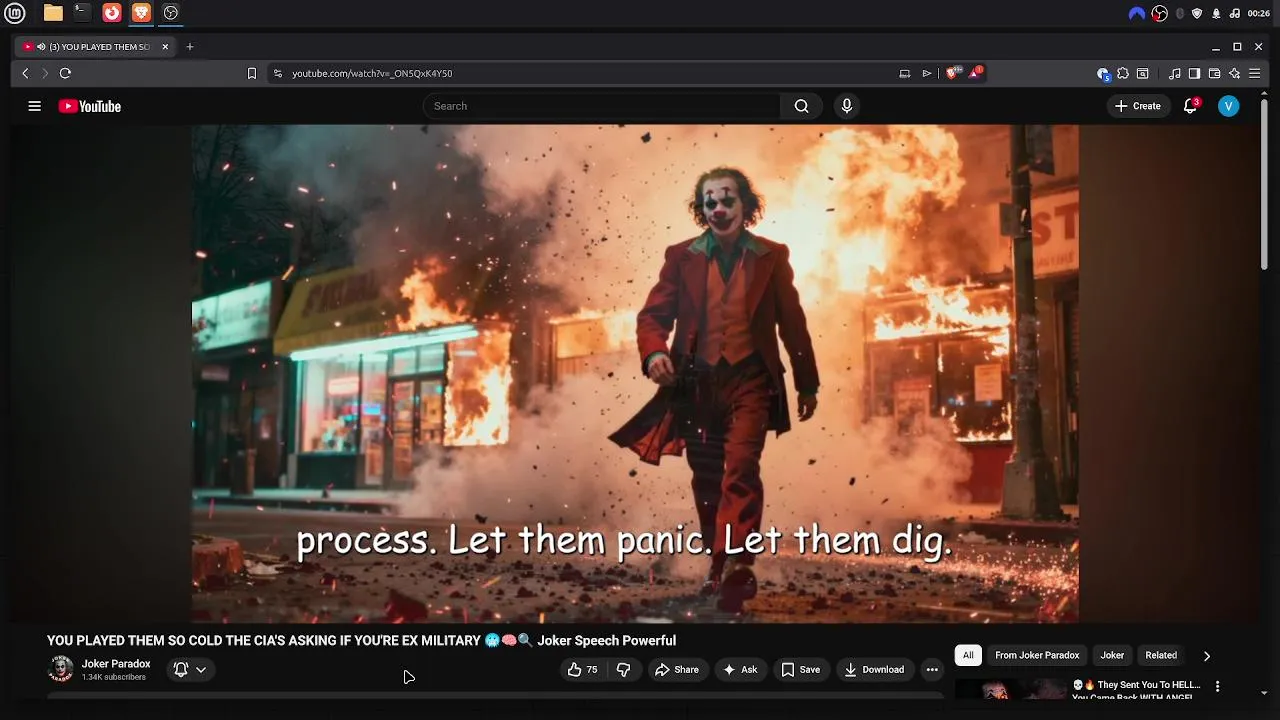The image size is (1280, 720).
Task: Show more filter chips with right arrow
Action: pos(1206,656)
